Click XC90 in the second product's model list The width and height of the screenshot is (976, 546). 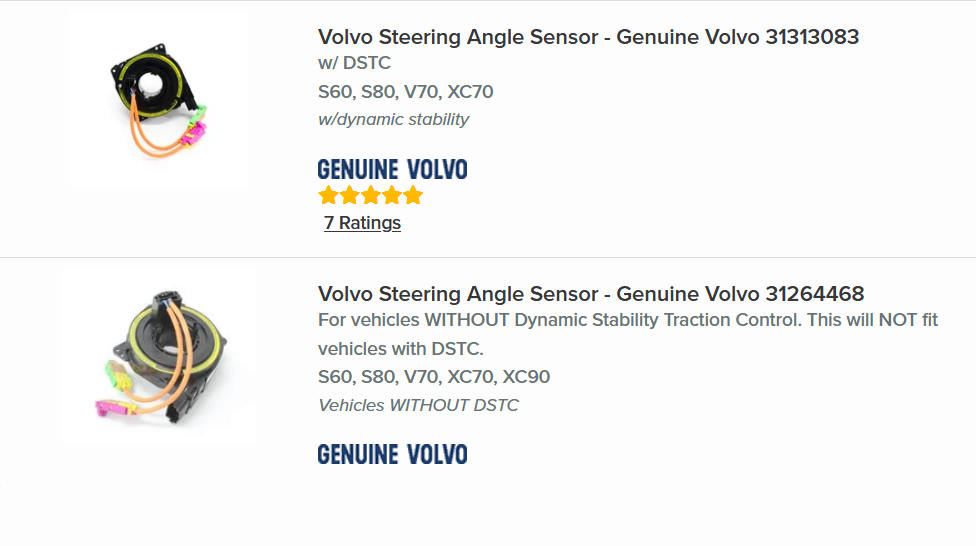click(526, 377)
